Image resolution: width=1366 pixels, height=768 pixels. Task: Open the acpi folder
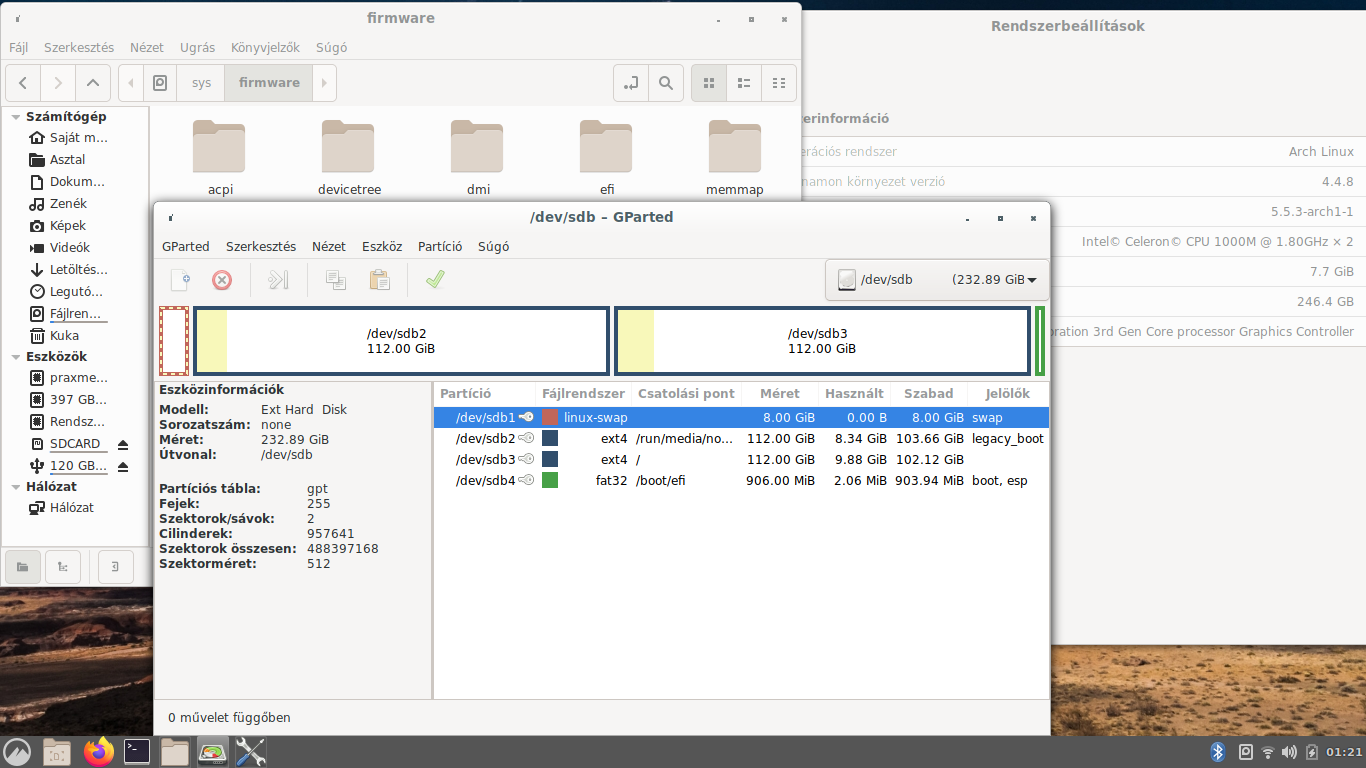tap(220, 156)
